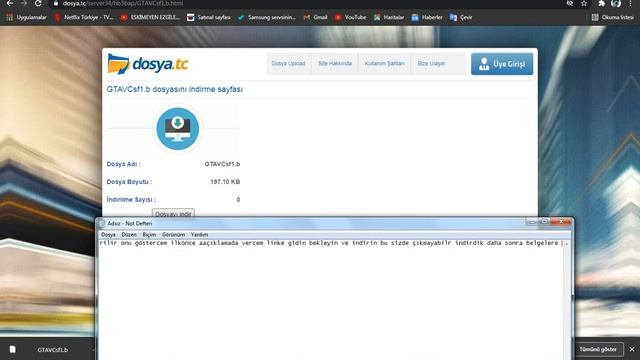Click the Notepad icon in Not Defteri title bar
Image resolution: width=640 pixels, height=360 pixels.
coord(102,224)
